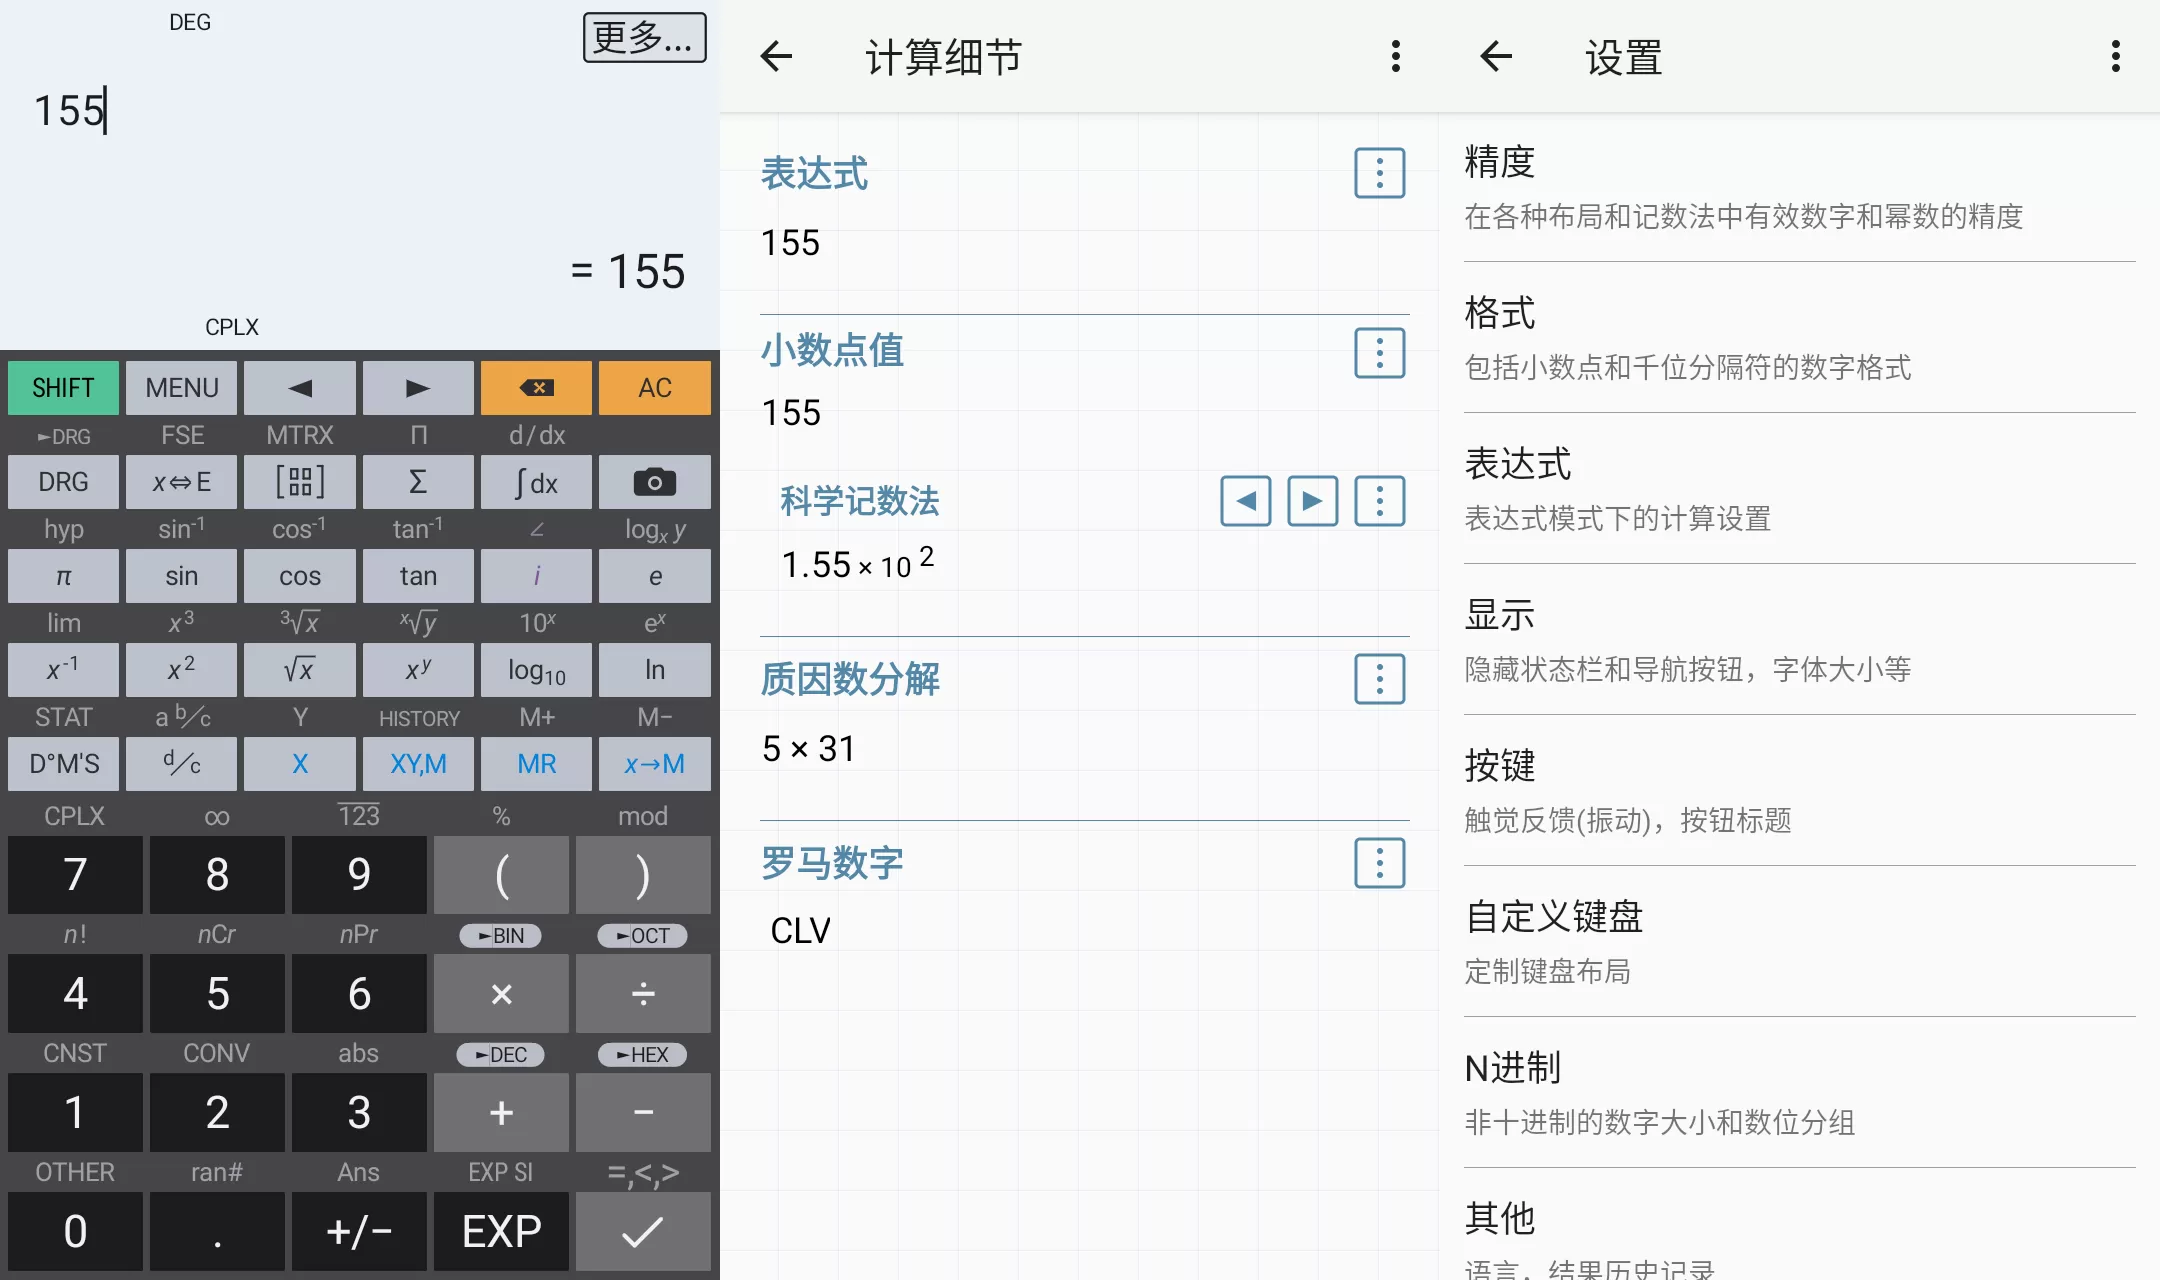2160x1280 pixels.
Task: Show previous notation with arrow beside 科学记数法
Action: click(1244, 501)
